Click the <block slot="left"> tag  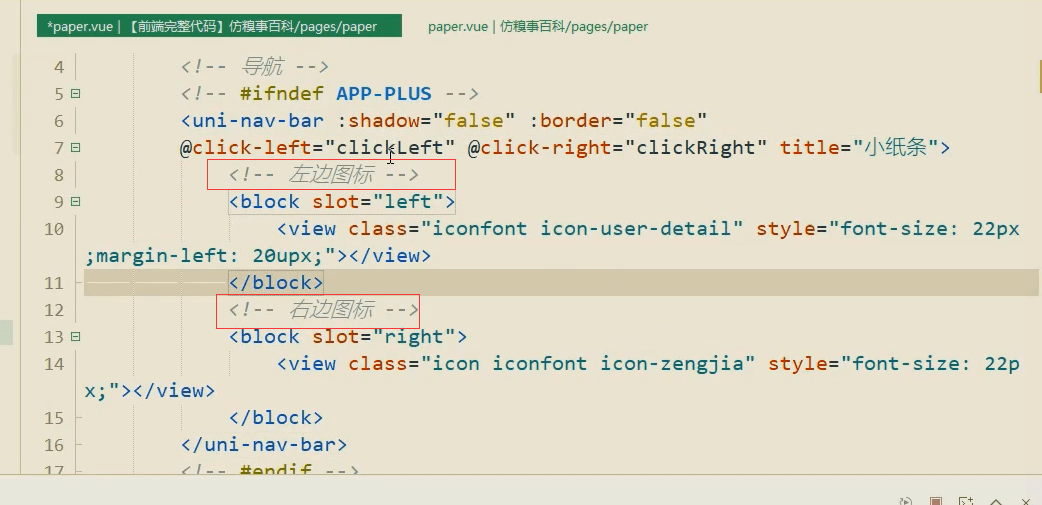click(342, 201)
